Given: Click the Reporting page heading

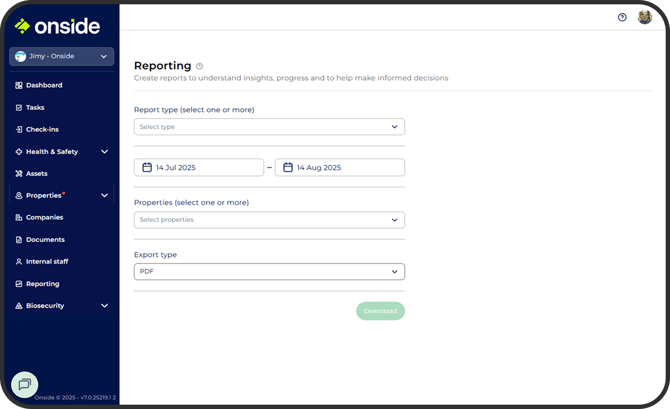Looking at the screenshot, I should click(162, 66).
